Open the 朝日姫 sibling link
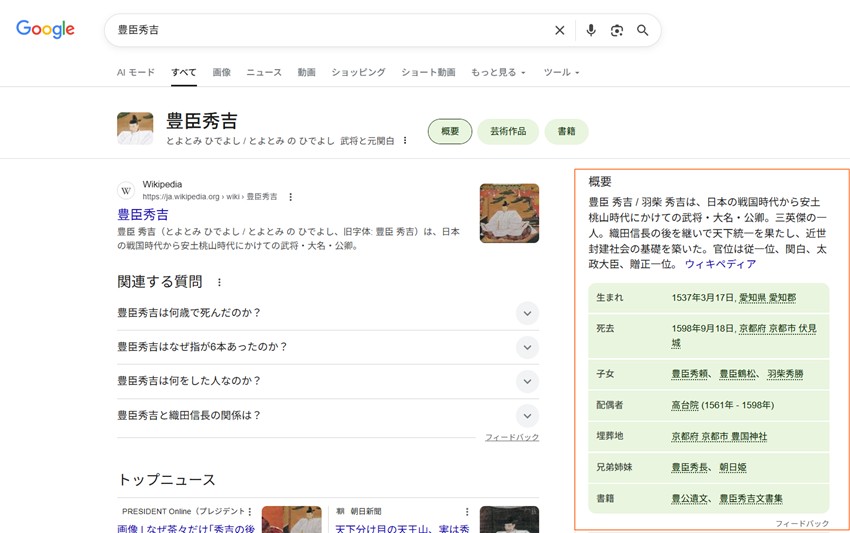The width and height of the screenshot is (850, 533). (x=733, y=467)
